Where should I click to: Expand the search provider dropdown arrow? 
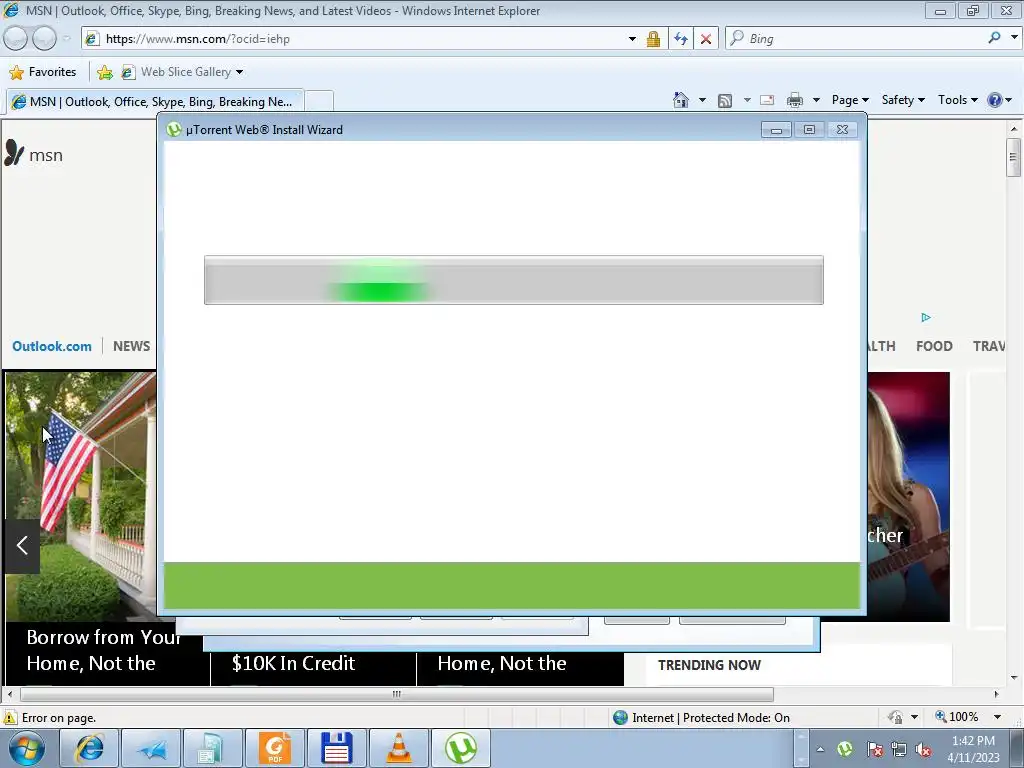1014,38
